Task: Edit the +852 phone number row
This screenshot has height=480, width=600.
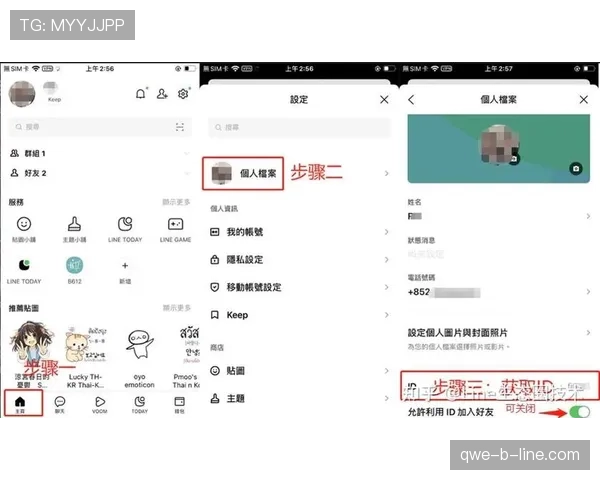Action: coord(499,286)
